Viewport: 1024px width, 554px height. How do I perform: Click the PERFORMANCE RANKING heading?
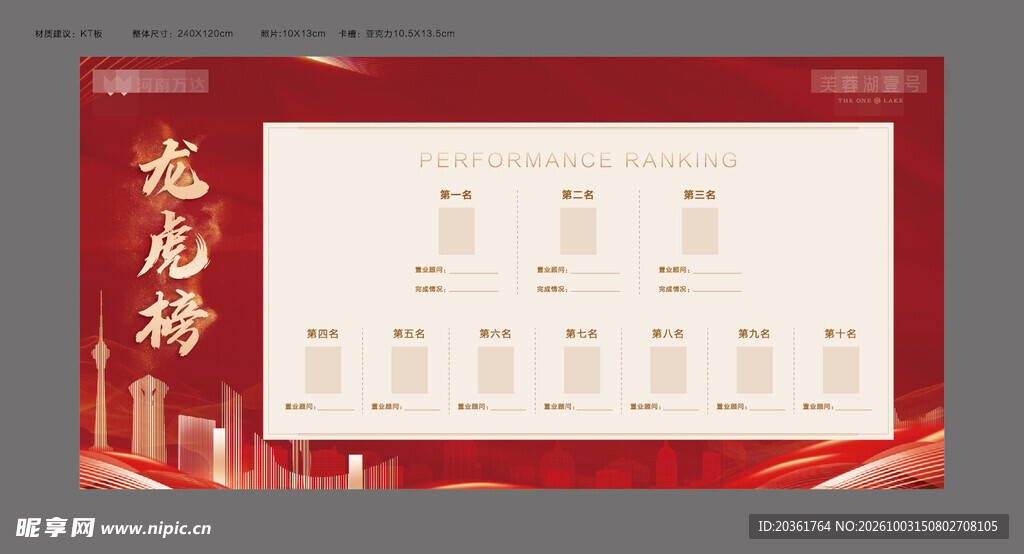pos(579,160)
